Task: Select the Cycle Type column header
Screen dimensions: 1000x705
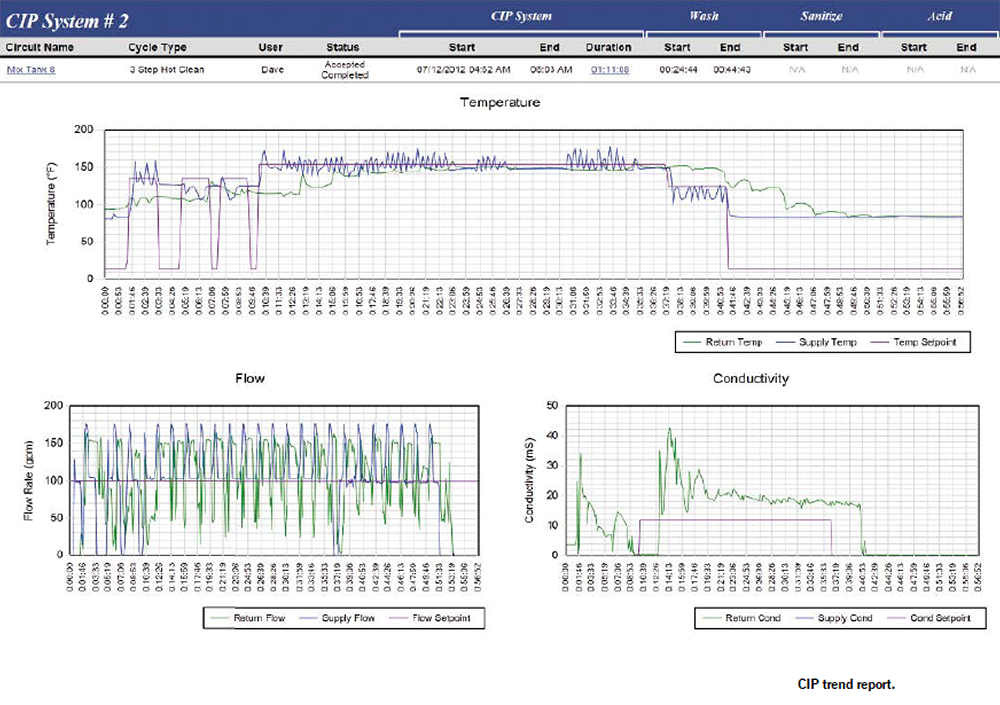Action: (x=157, y=47)
